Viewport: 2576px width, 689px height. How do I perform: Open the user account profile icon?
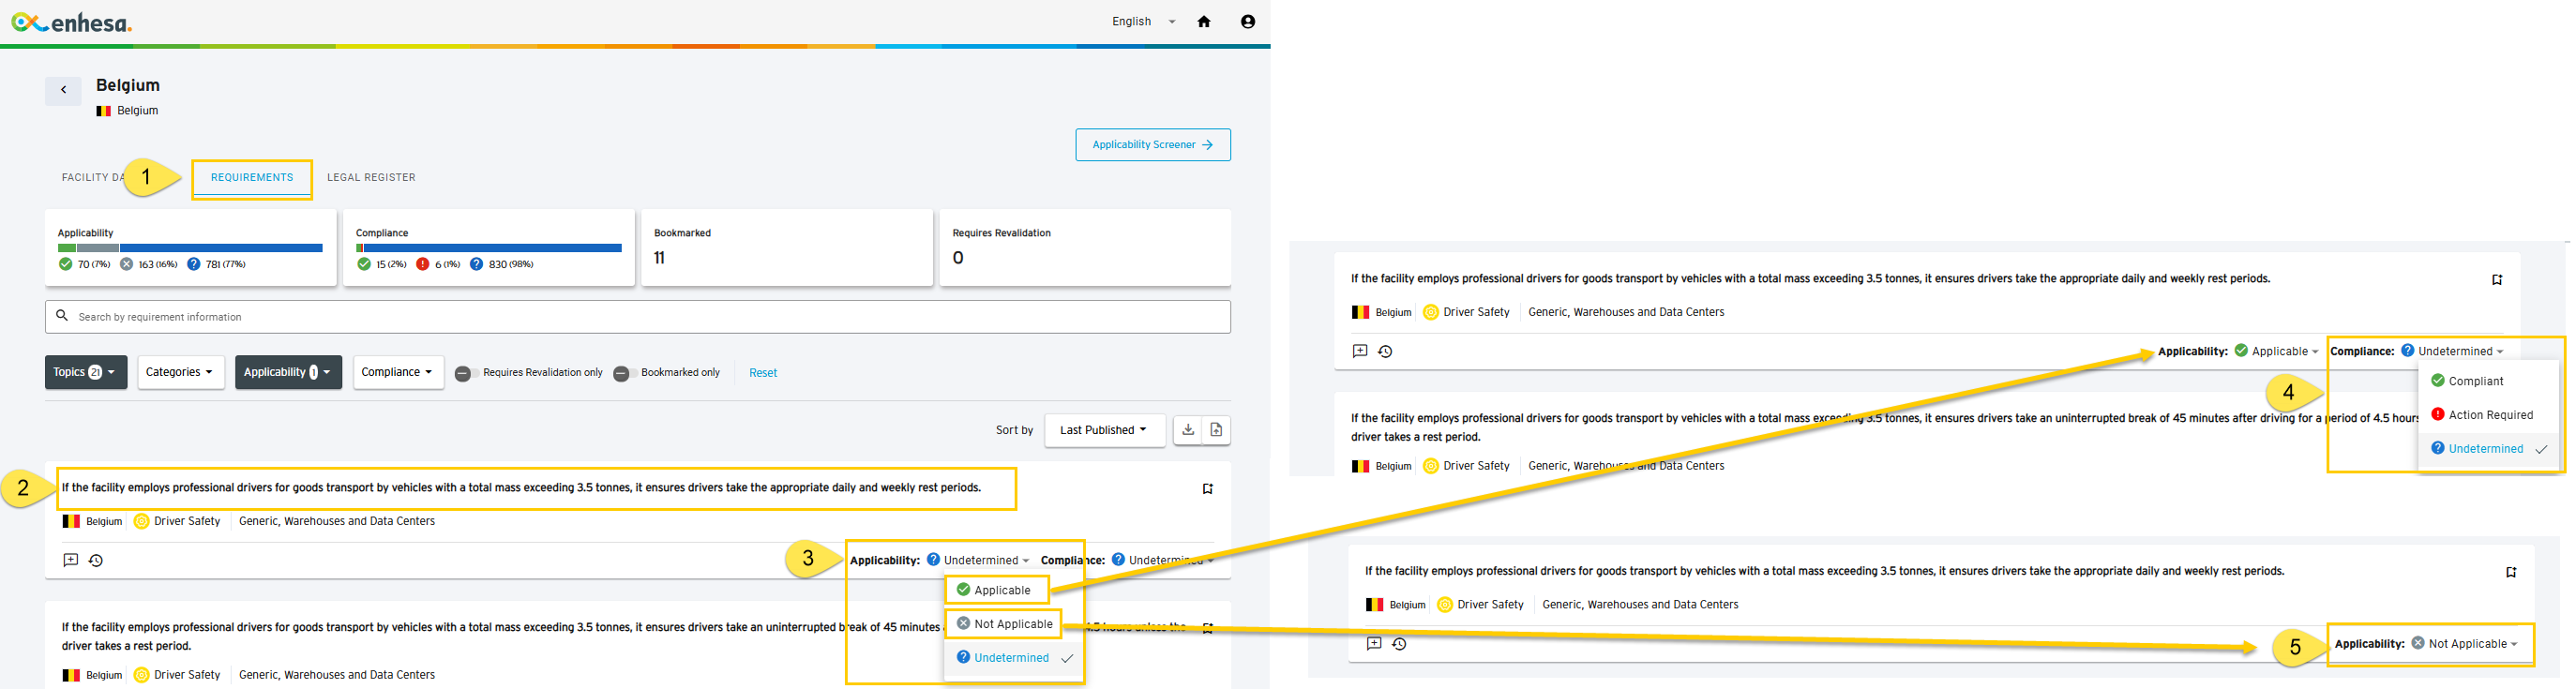coord(1247,21)
